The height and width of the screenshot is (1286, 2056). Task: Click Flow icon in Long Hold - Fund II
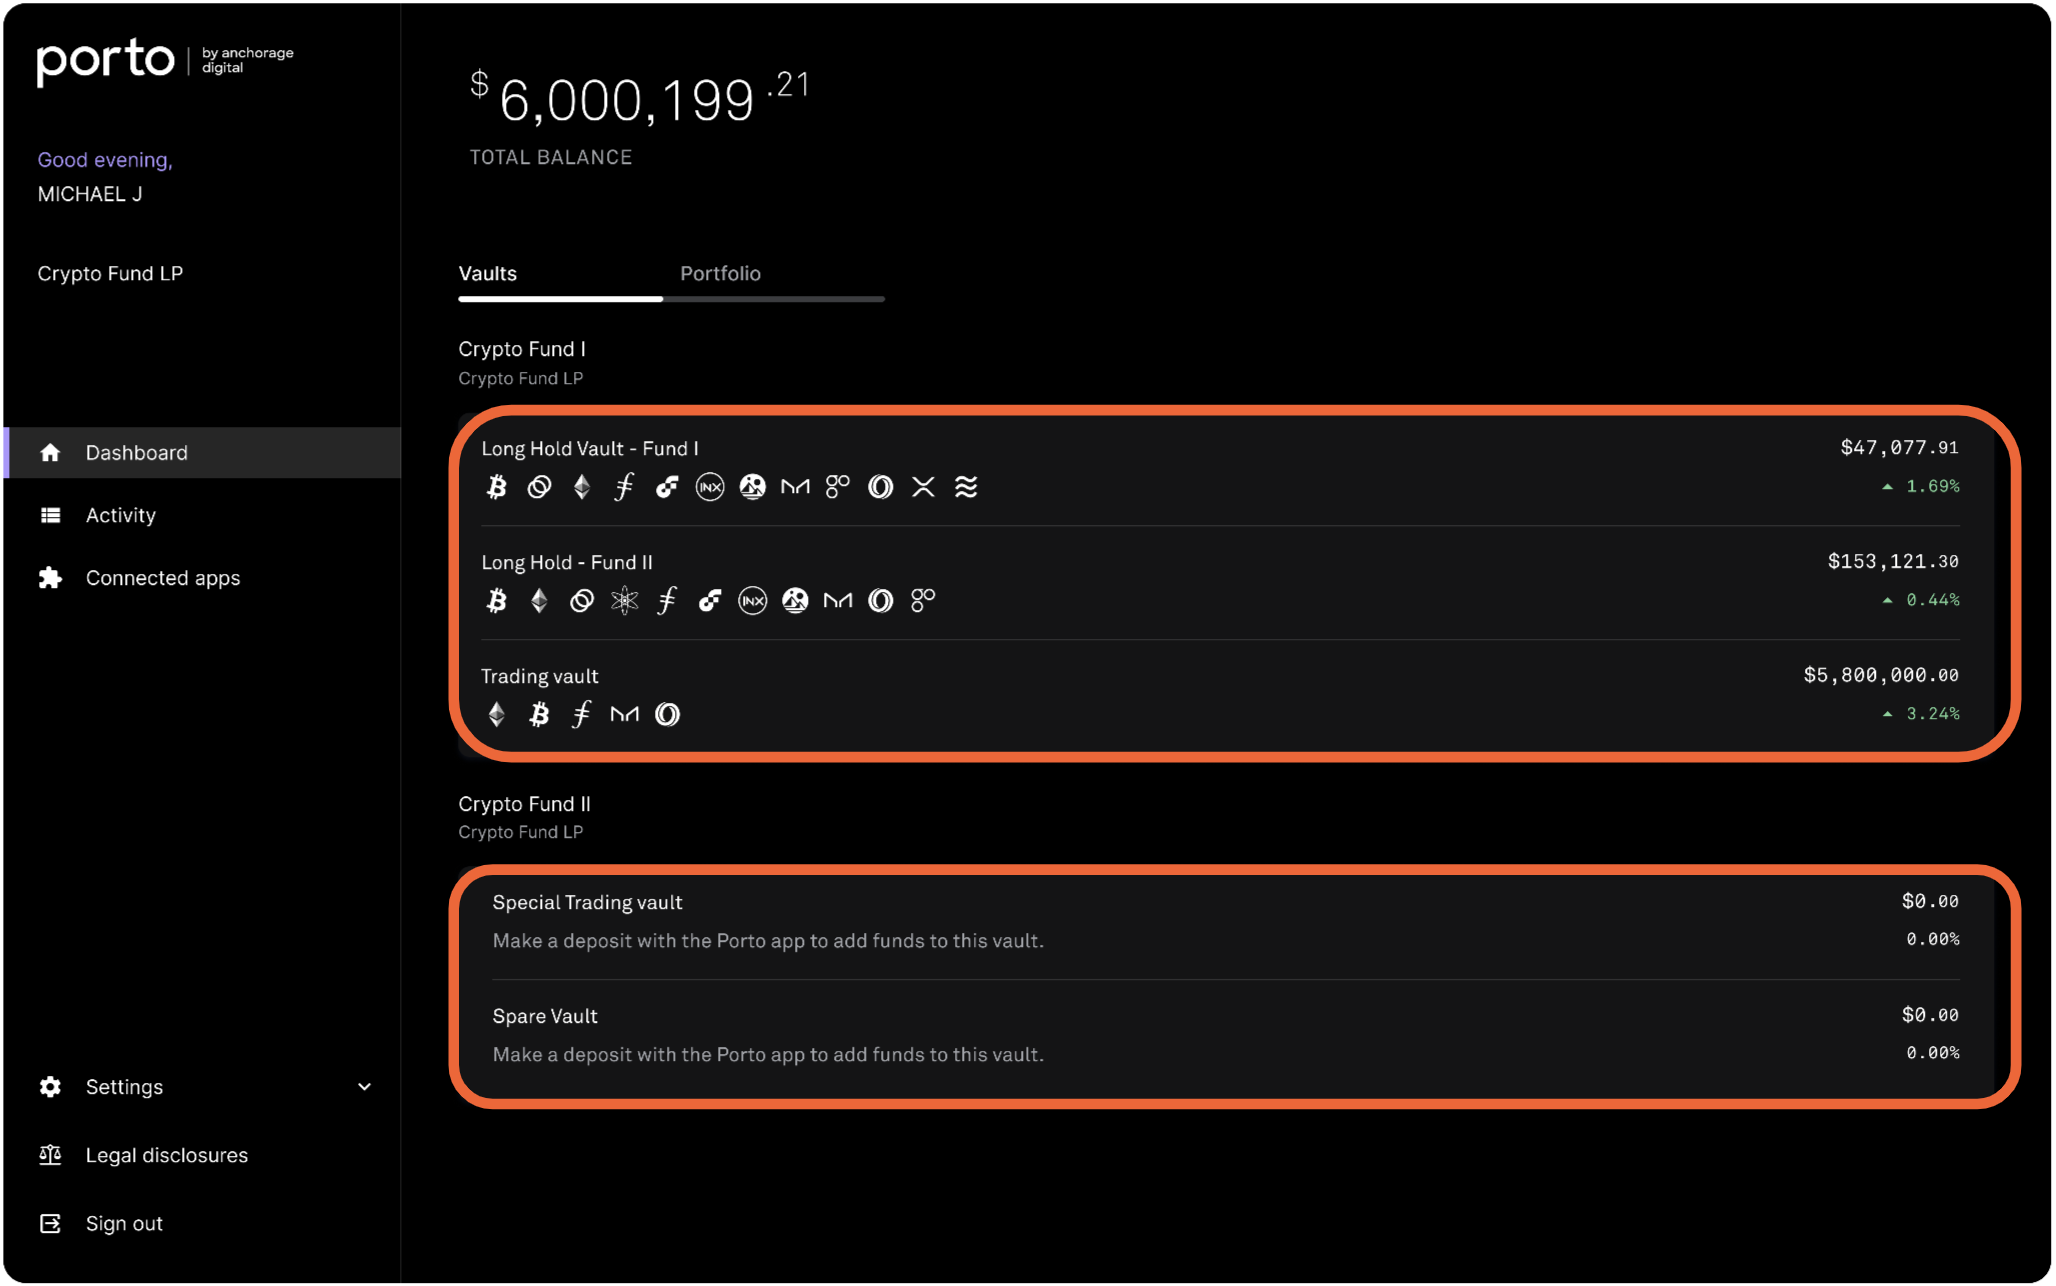point(710,601)
